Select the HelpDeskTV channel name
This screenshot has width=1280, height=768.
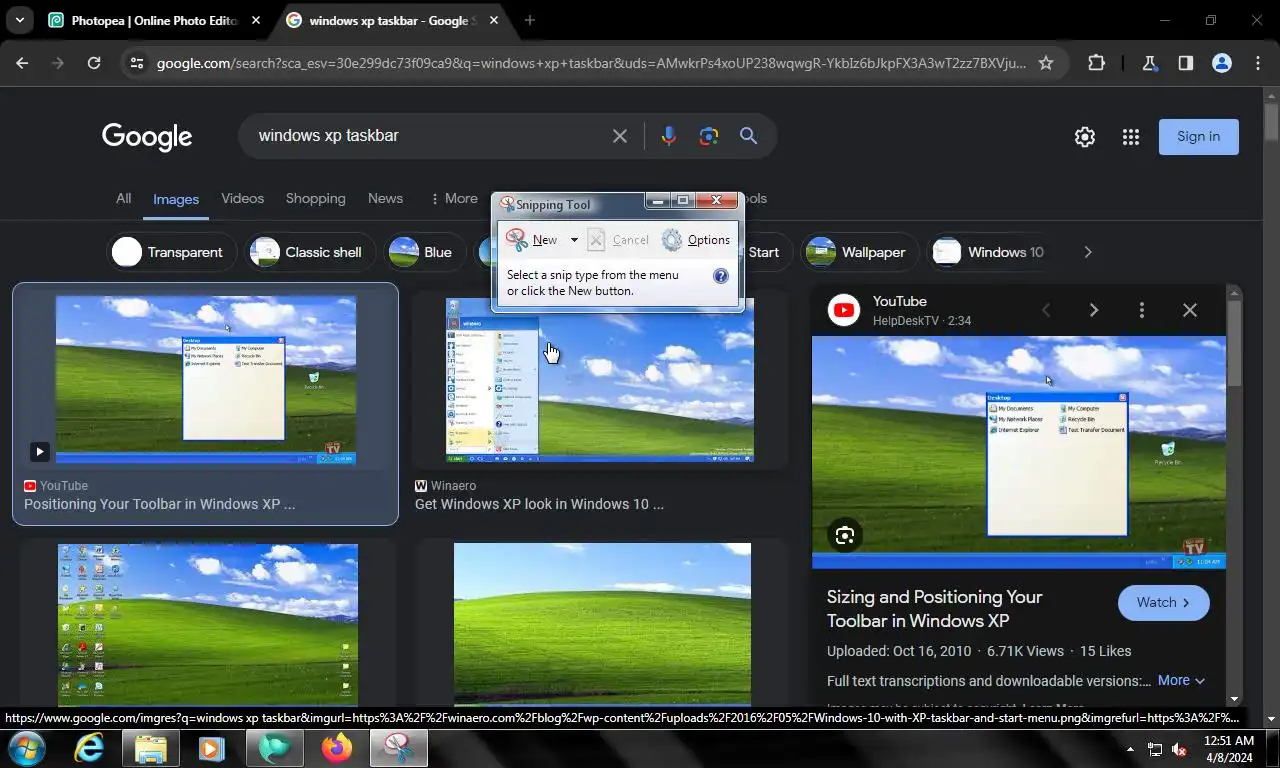906,321
